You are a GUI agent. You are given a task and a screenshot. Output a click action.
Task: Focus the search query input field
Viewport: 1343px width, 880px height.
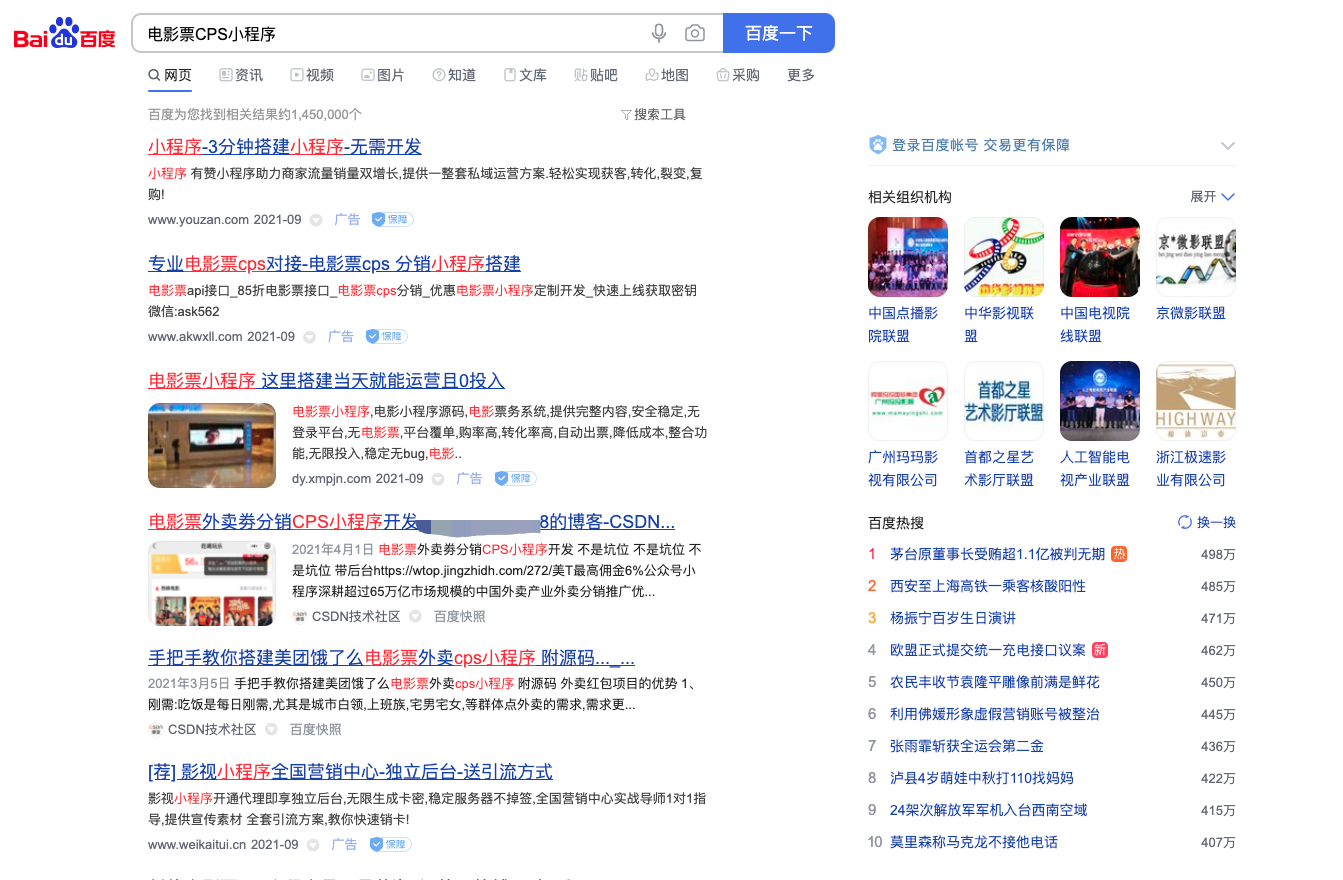coord(390,33)
